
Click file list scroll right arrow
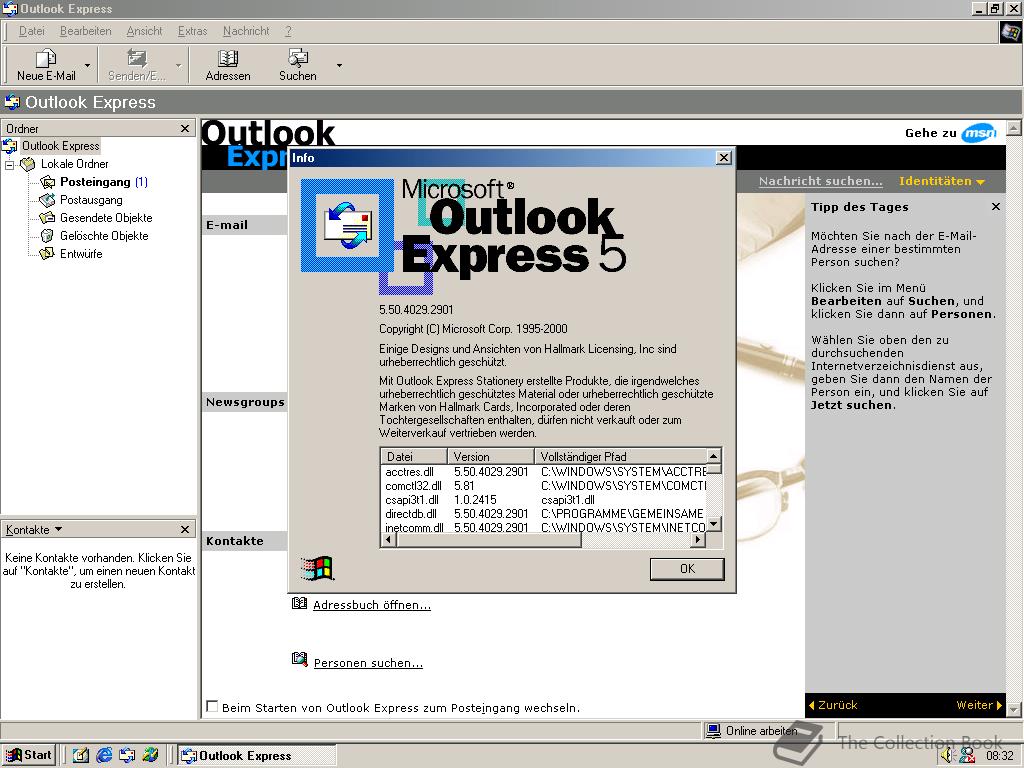coord(698,539)
